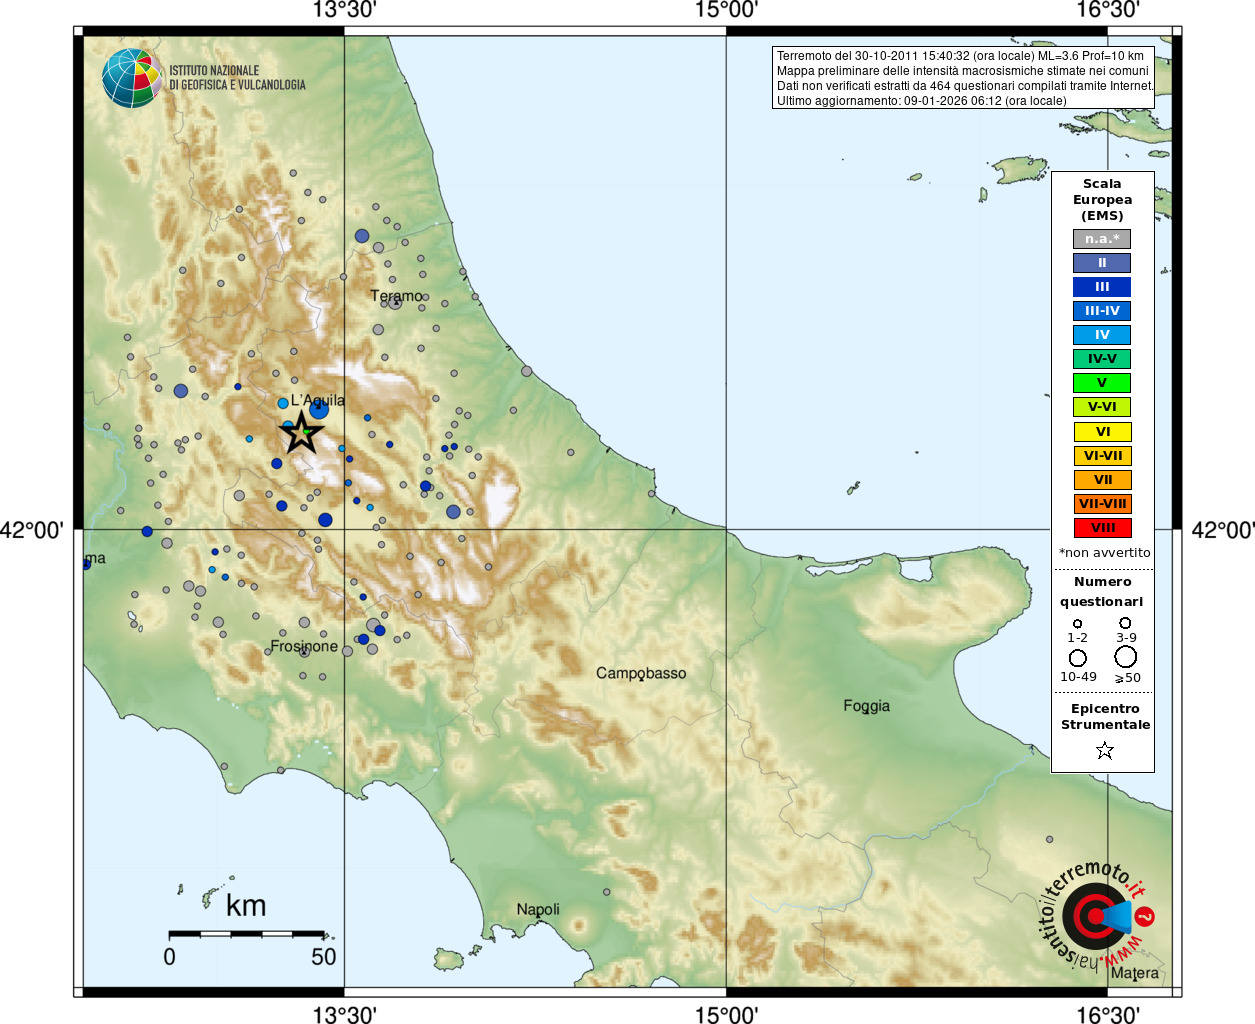Click the Foggia city label
1255x1024 pixels.
(866, 706)
